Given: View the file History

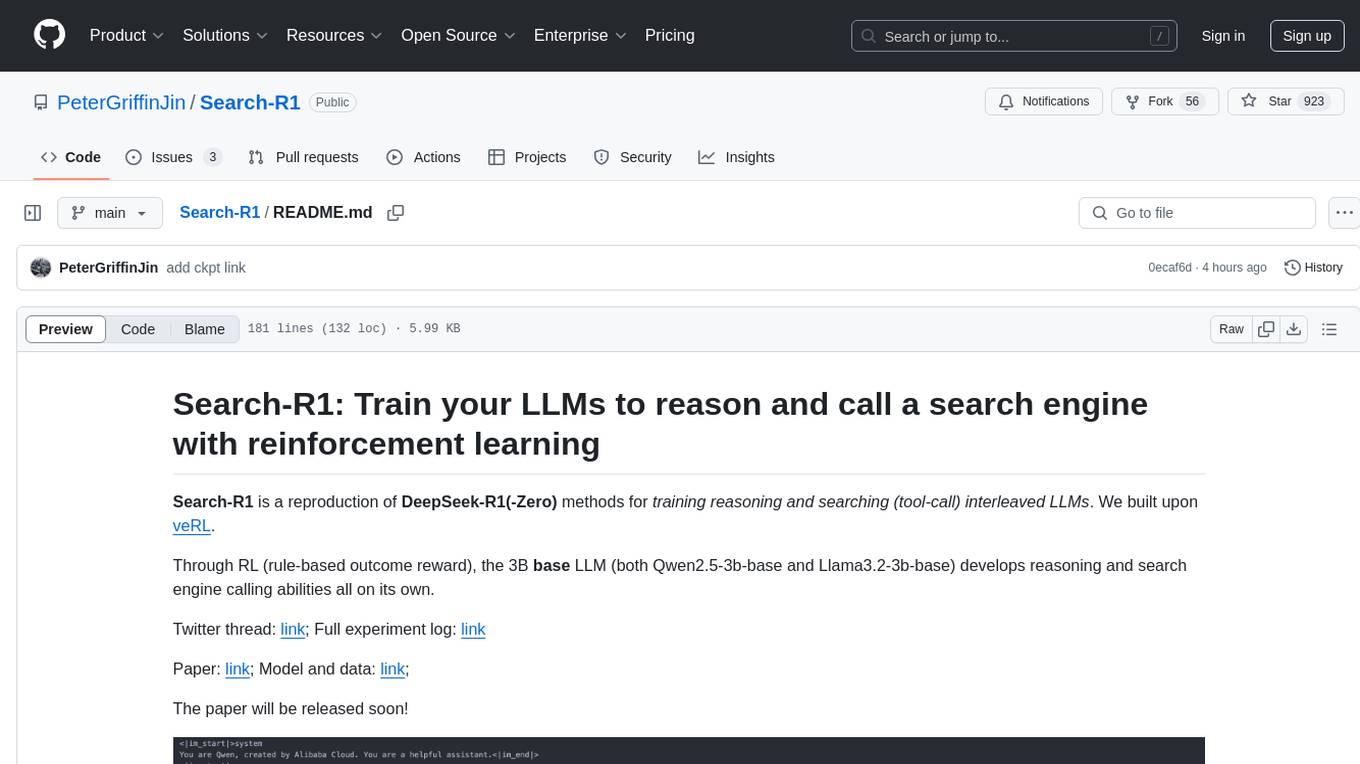Looking at the screenshot, I should pos(1313,268).
